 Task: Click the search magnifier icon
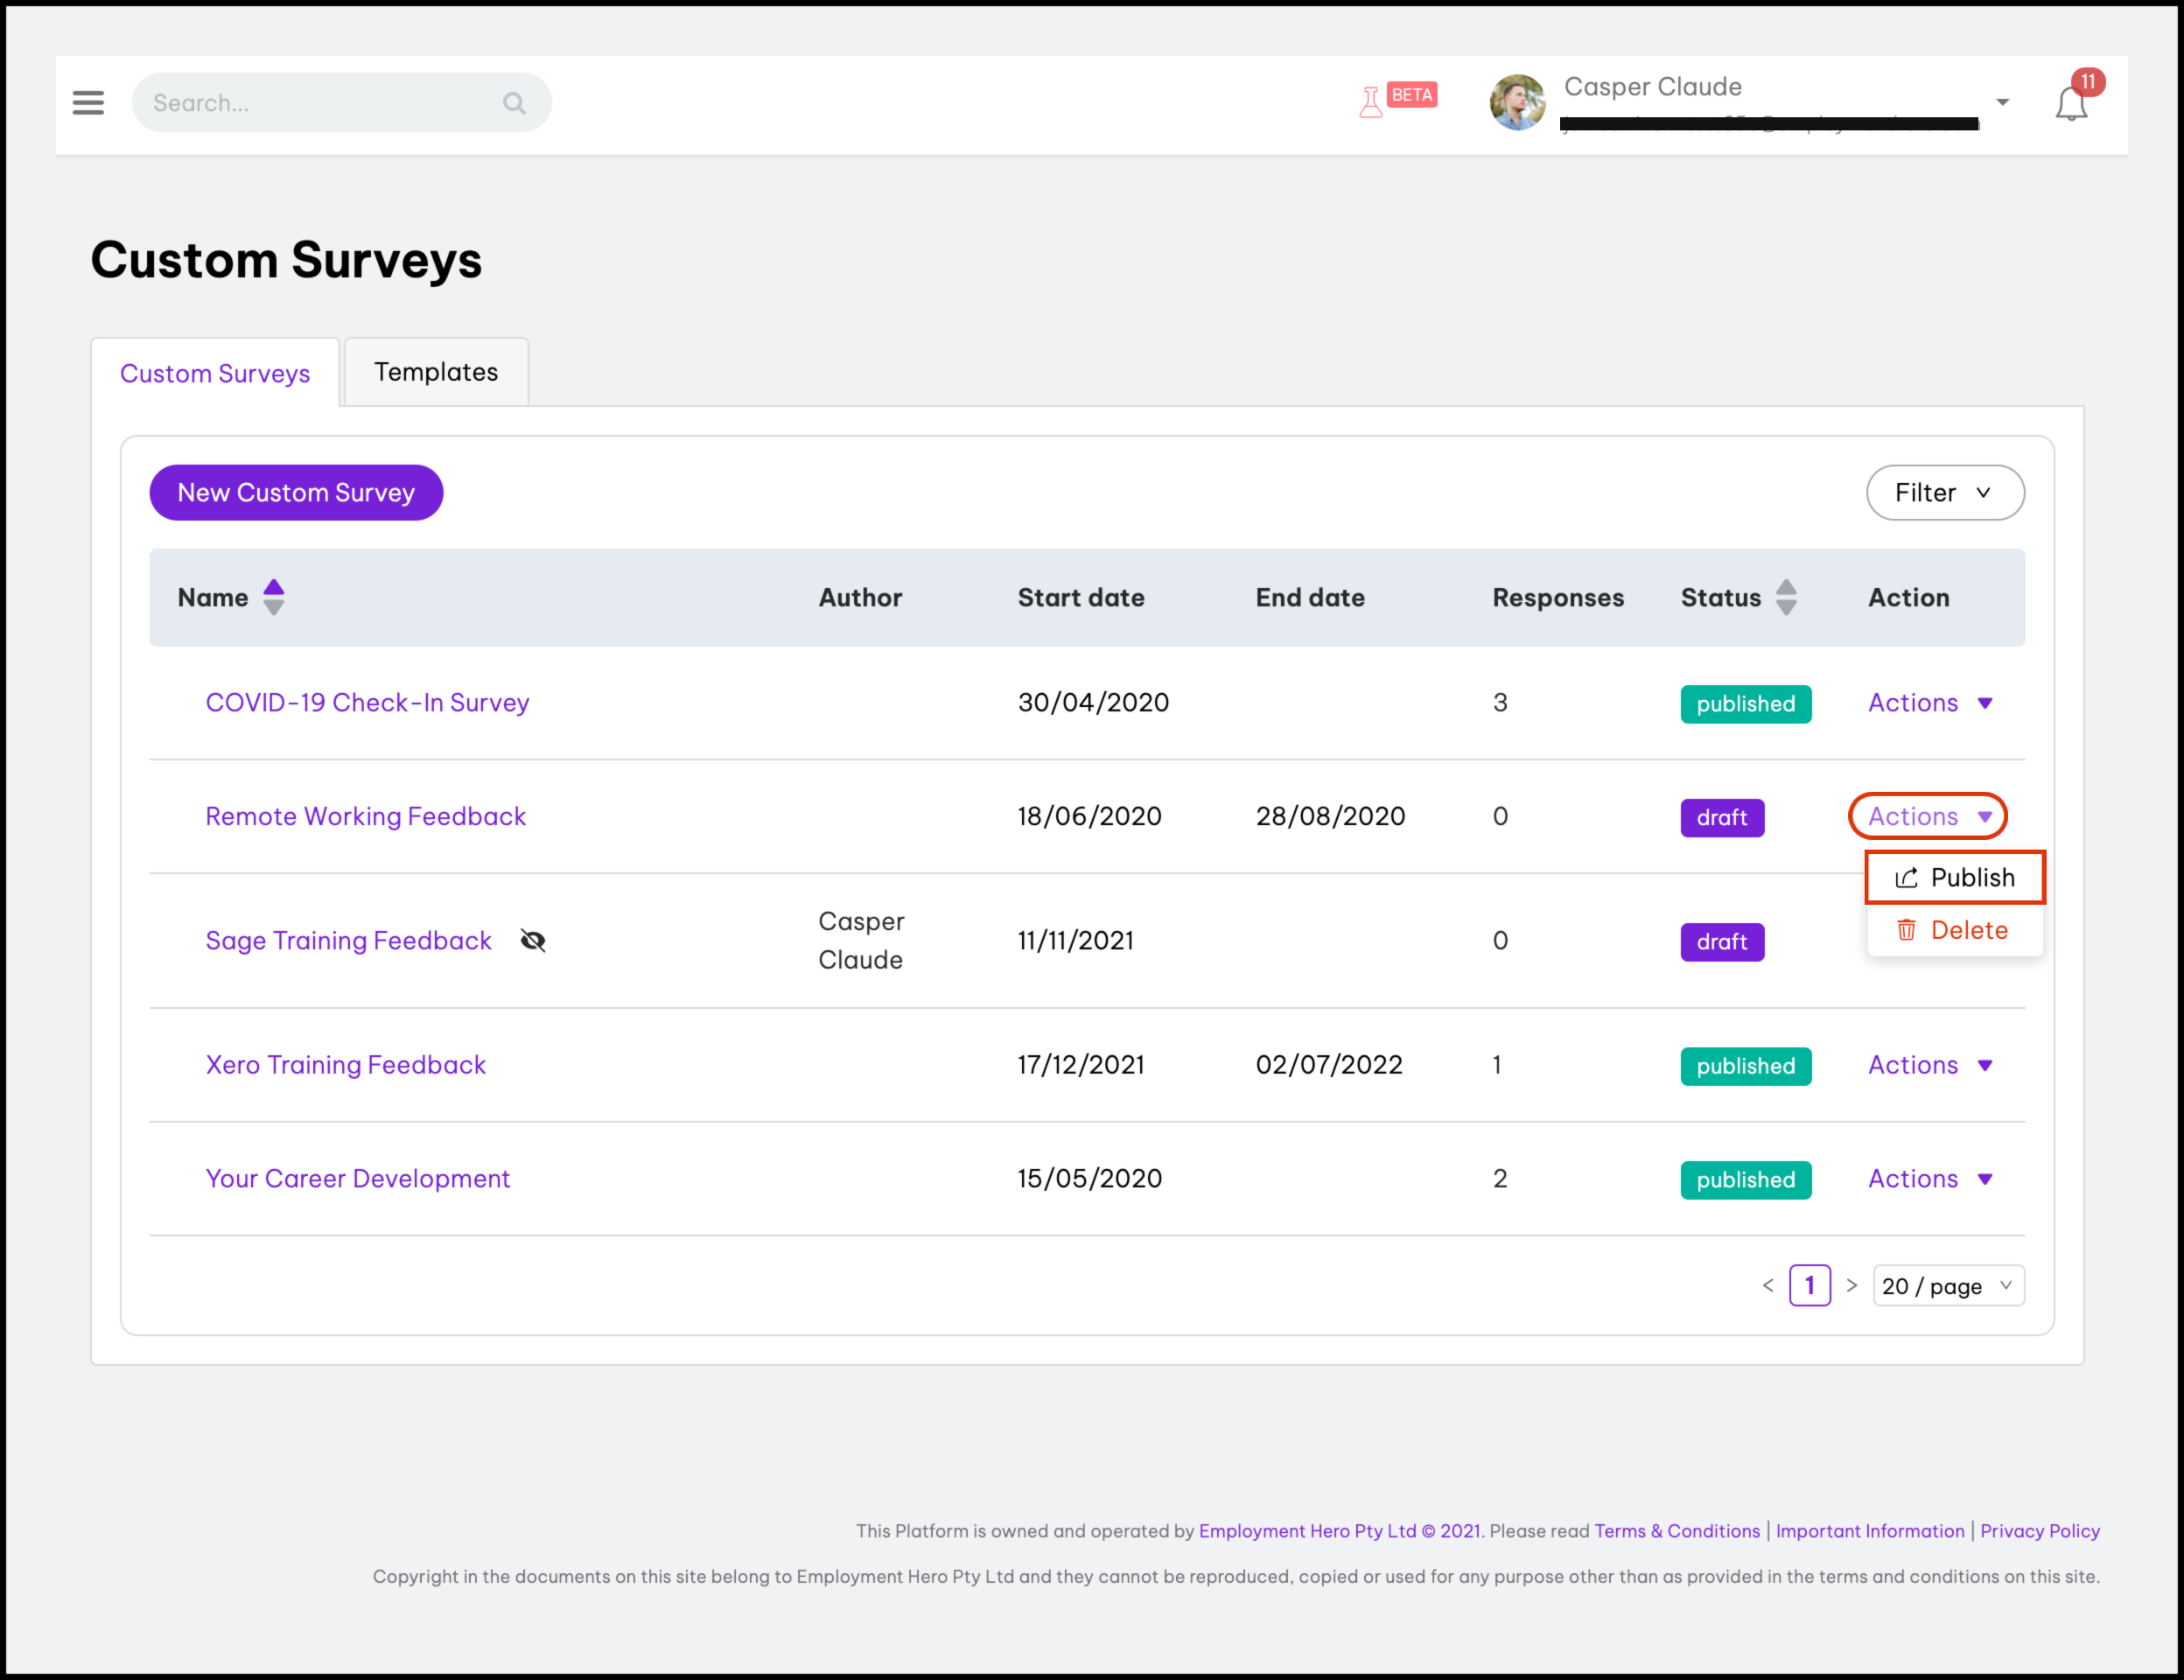[x=514, y=103]
